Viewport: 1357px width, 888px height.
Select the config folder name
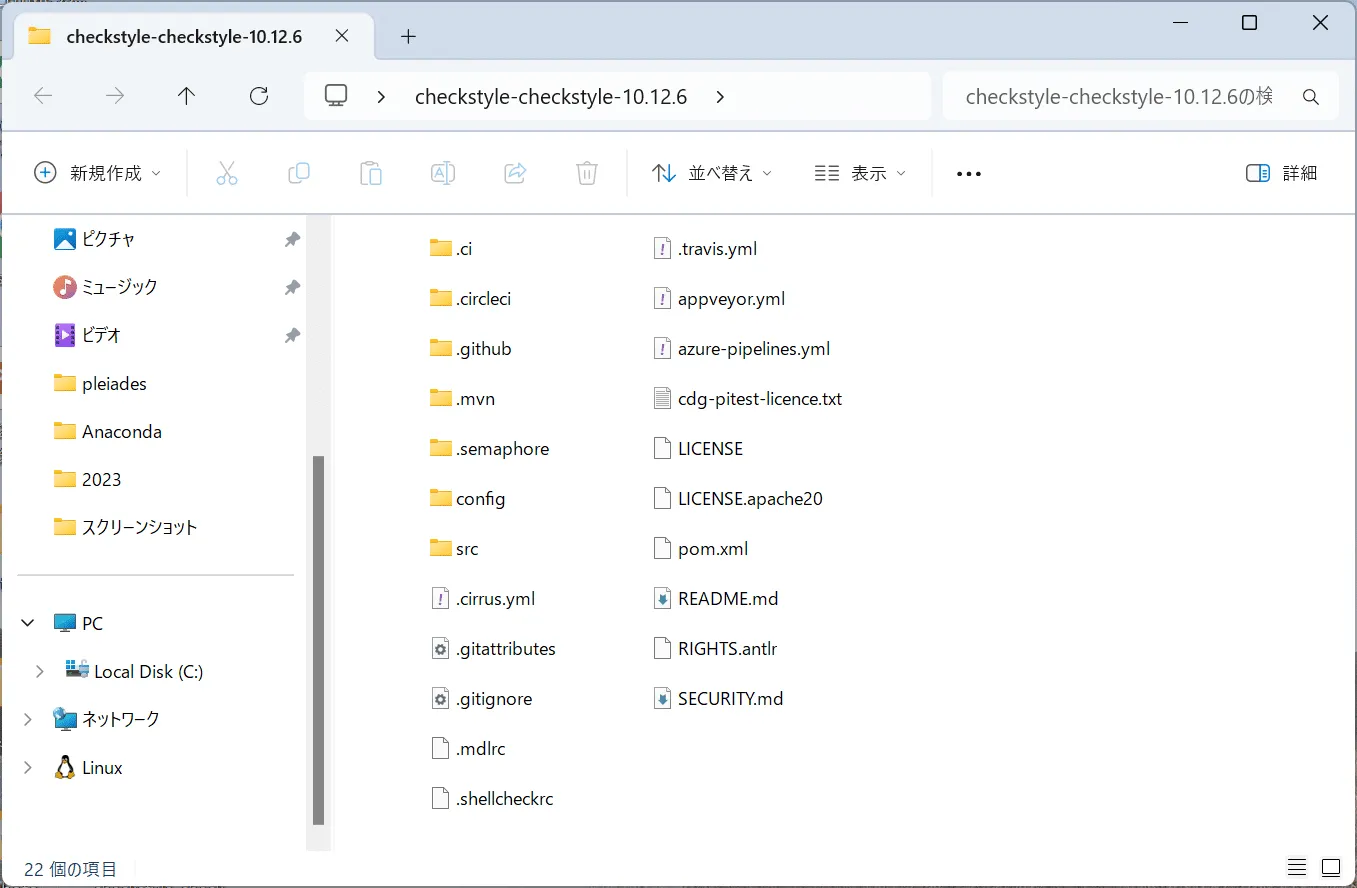point(481,499)
